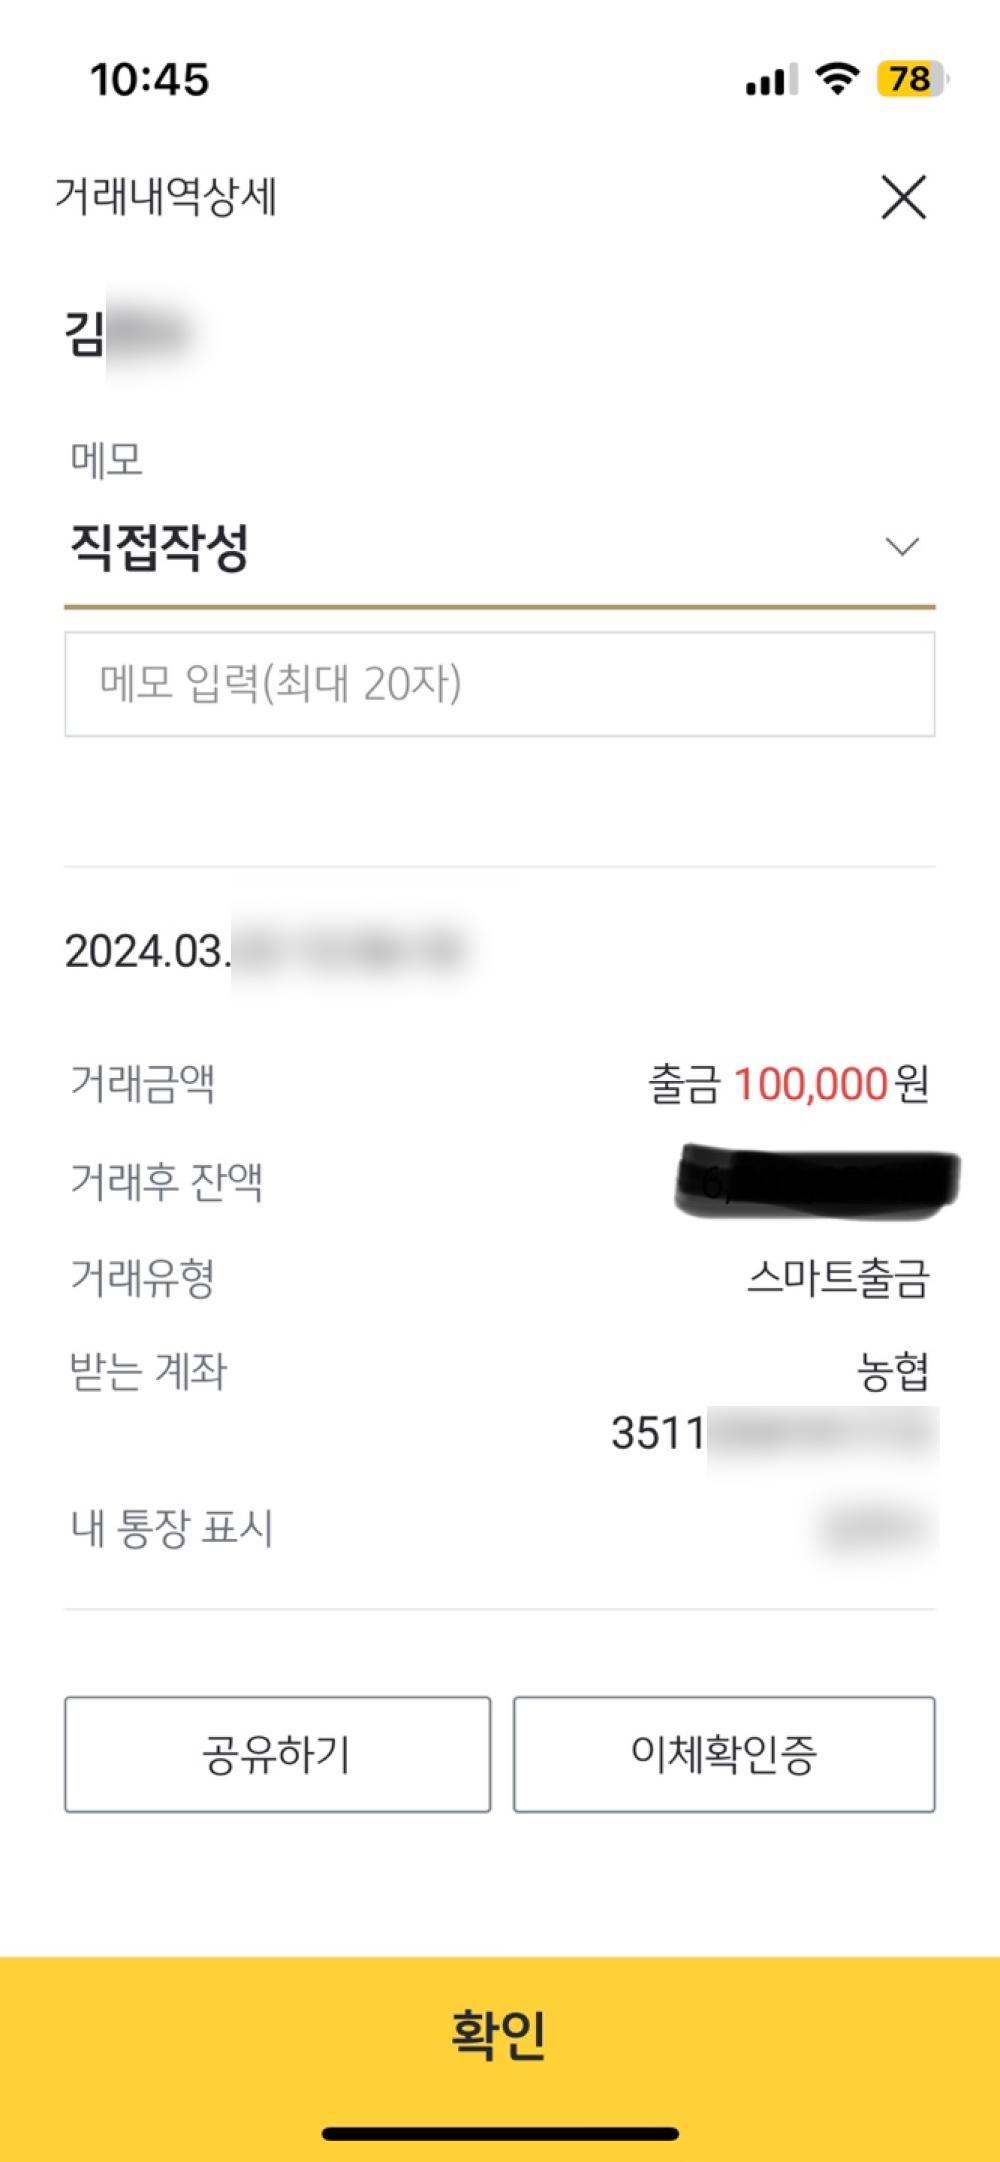1000x2162 pixels.
Task: Tap the 공유하기 button
Action: coord(277,1754)
